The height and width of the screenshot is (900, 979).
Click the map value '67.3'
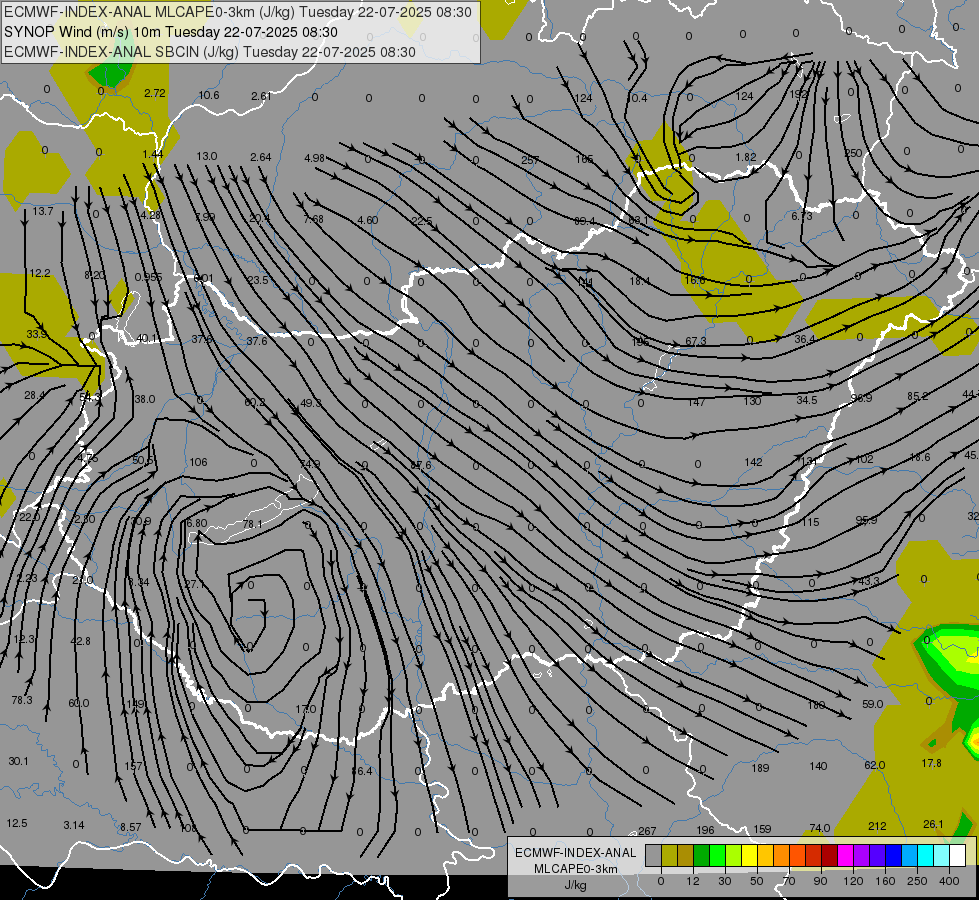coord(696,341)
